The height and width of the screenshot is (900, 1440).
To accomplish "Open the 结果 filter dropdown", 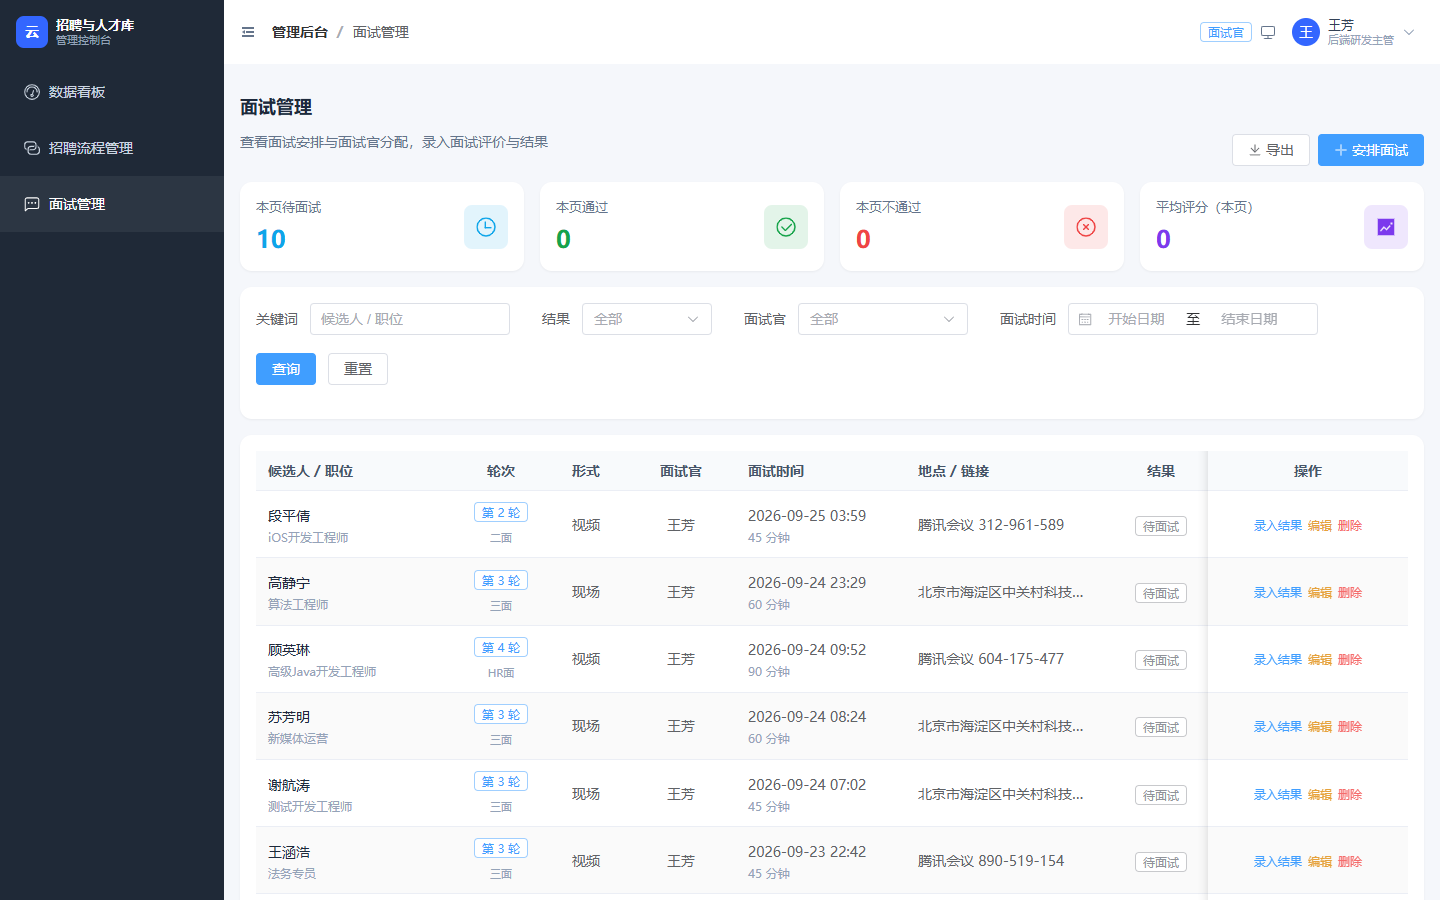I will pos(647,319).
